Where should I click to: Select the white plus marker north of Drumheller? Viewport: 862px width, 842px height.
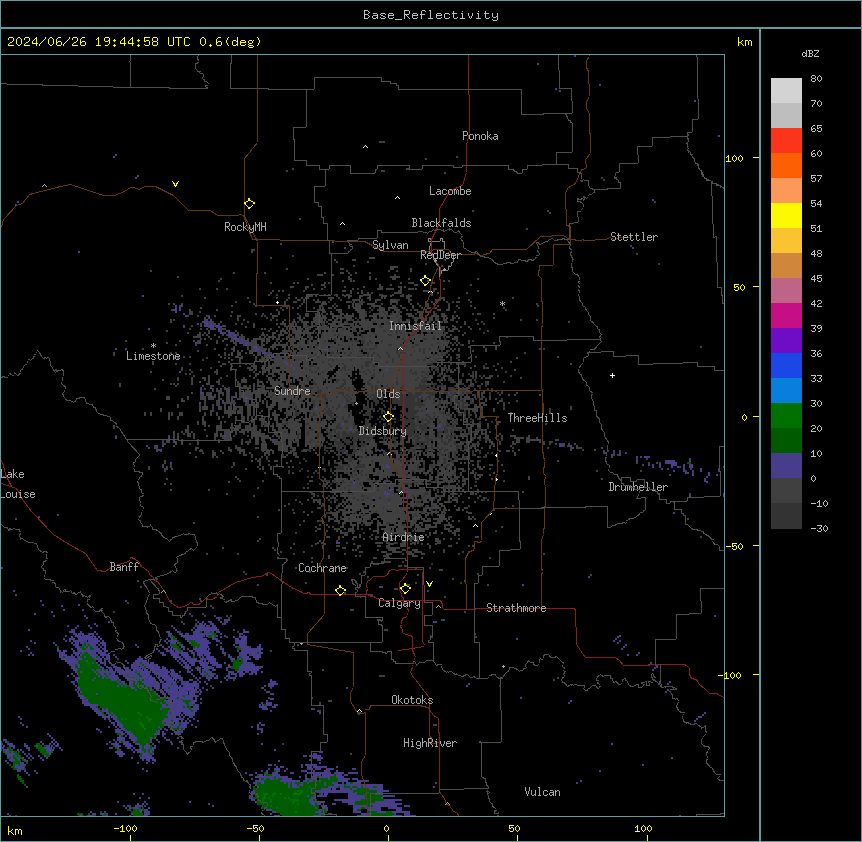612,375
